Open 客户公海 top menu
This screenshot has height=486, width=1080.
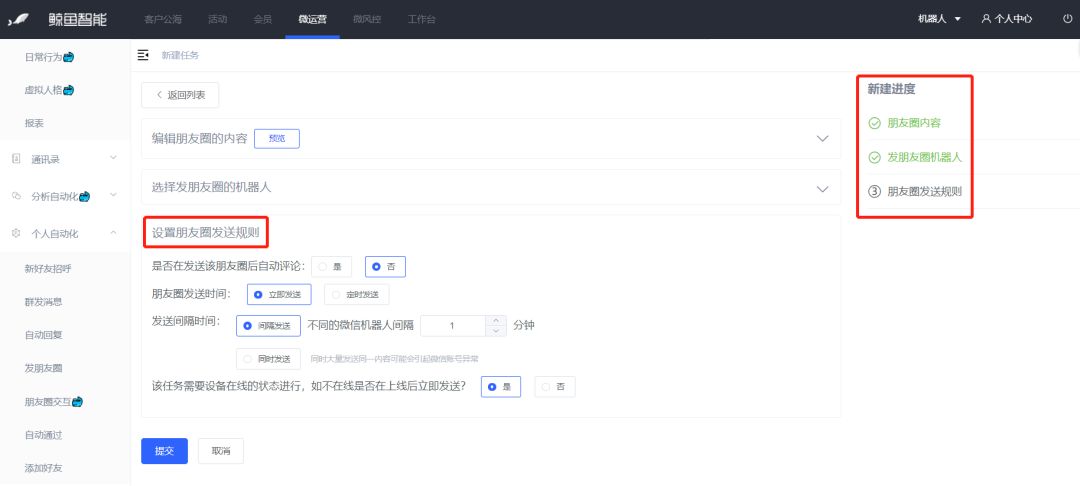click(163, 19)
